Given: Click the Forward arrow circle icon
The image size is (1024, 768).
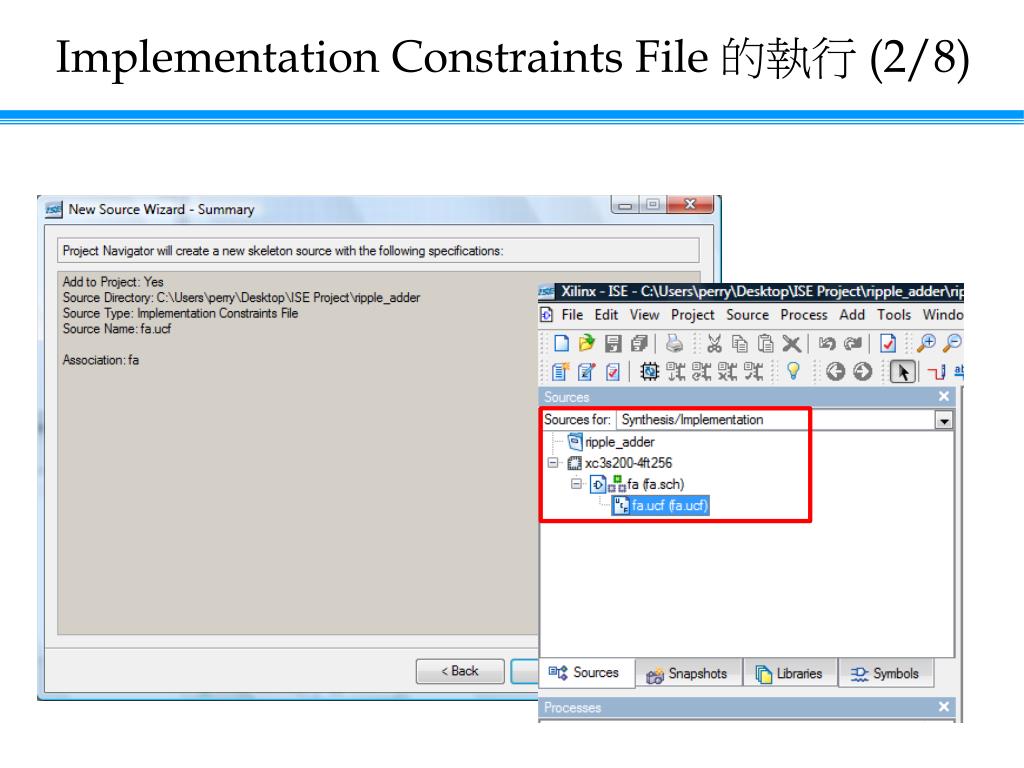Looking at the screenshot, I should [x=863, y=372].
